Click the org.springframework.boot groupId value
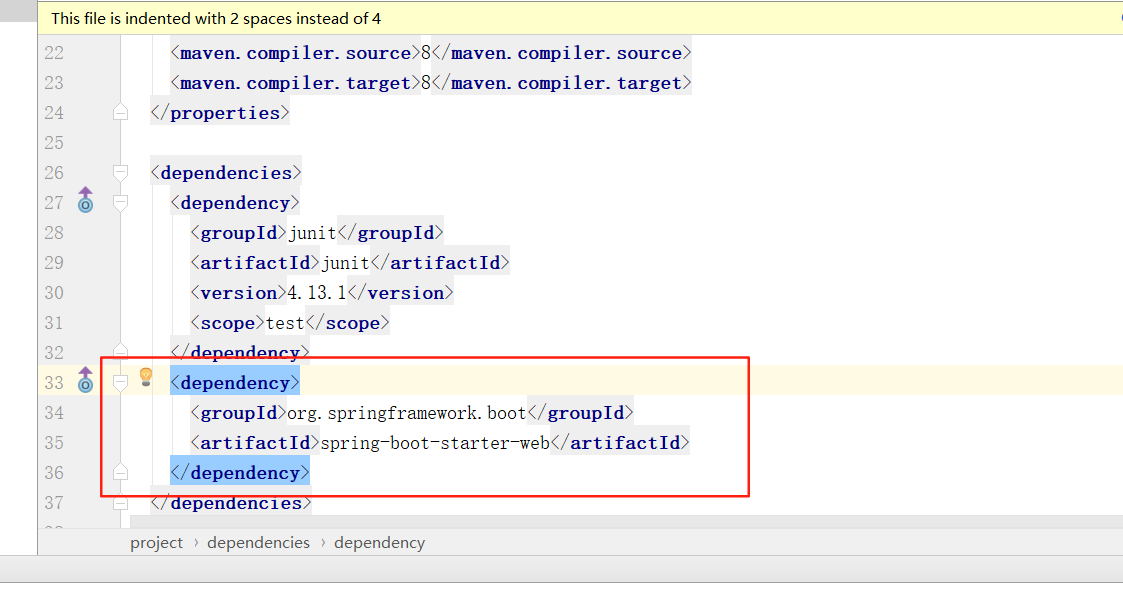The height and width of the screenshot is (590, 1123). tap(407, 413)
